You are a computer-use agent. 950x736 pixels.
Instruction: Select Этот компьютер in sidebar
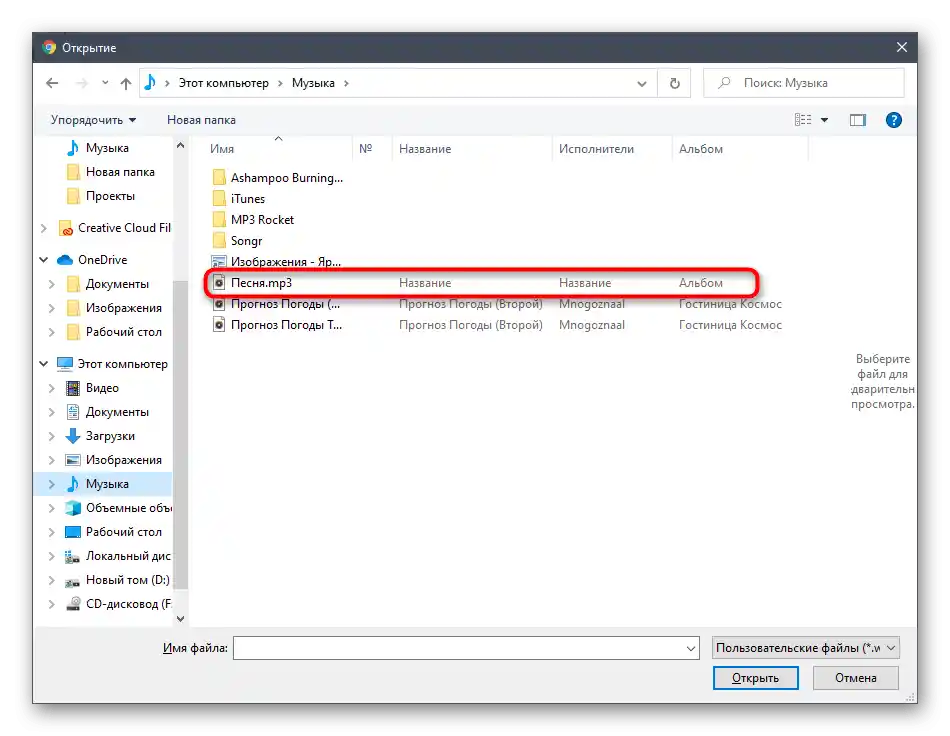point(112,364)
